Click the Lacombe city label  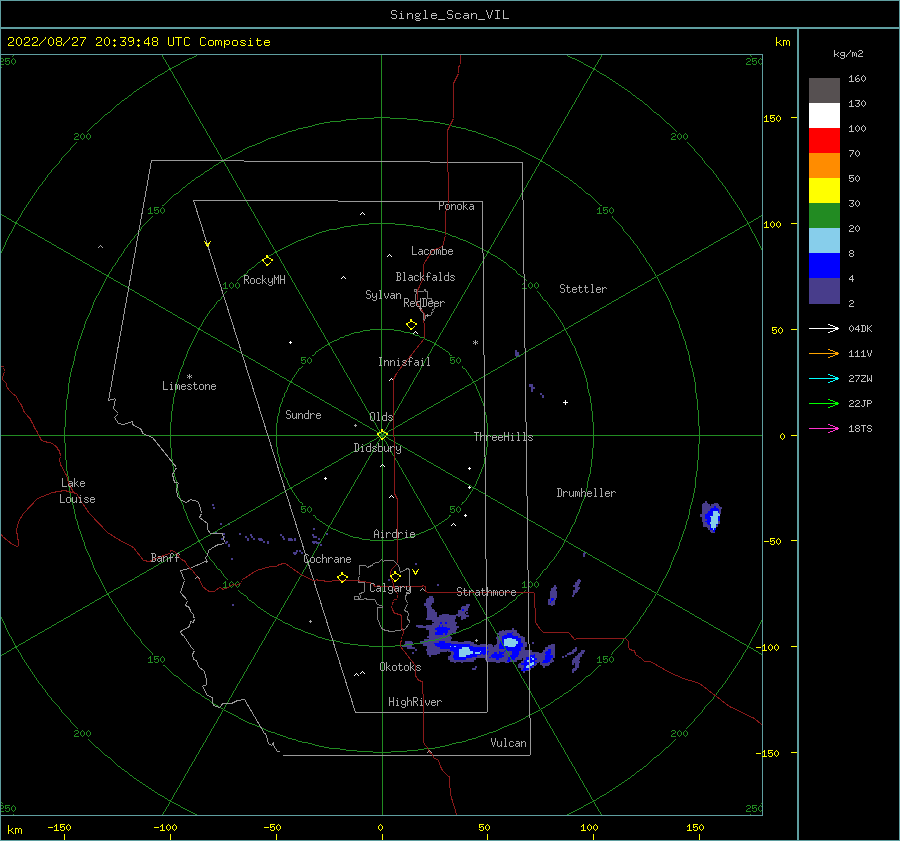(432, 251)
